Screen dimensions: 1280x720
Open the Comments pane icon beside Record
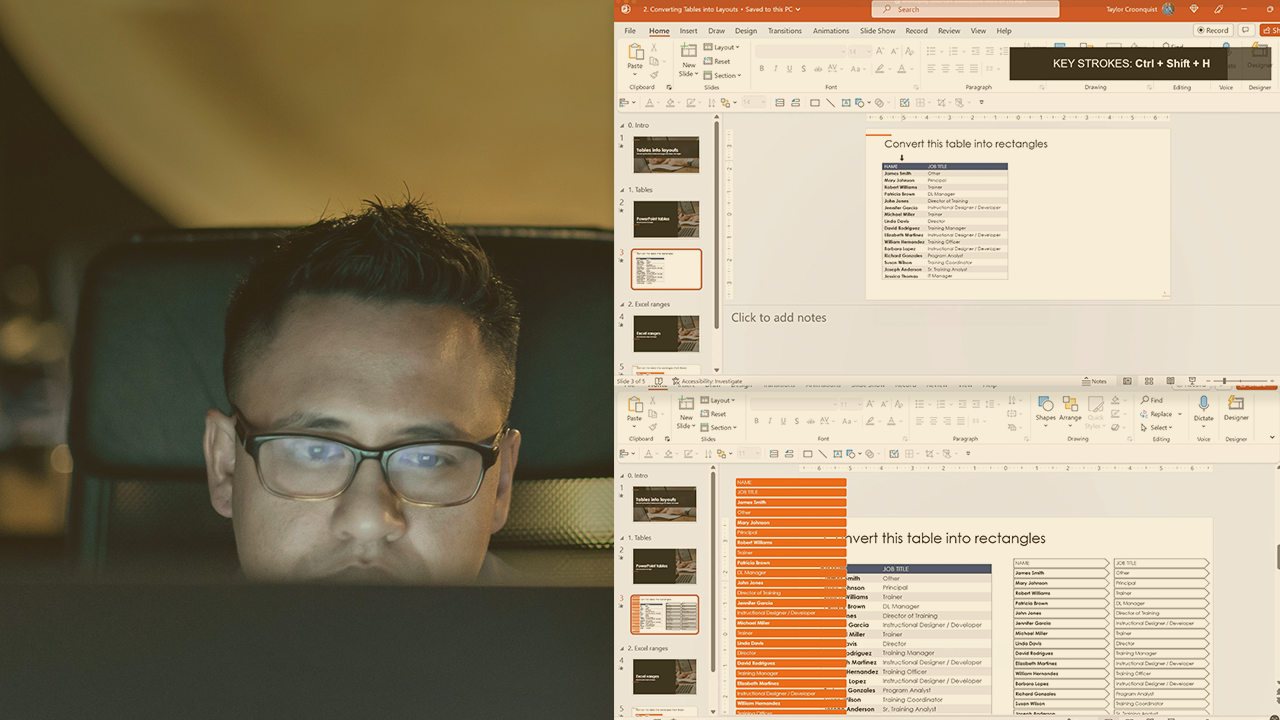pyautogui.click(x=1246, y=30)
